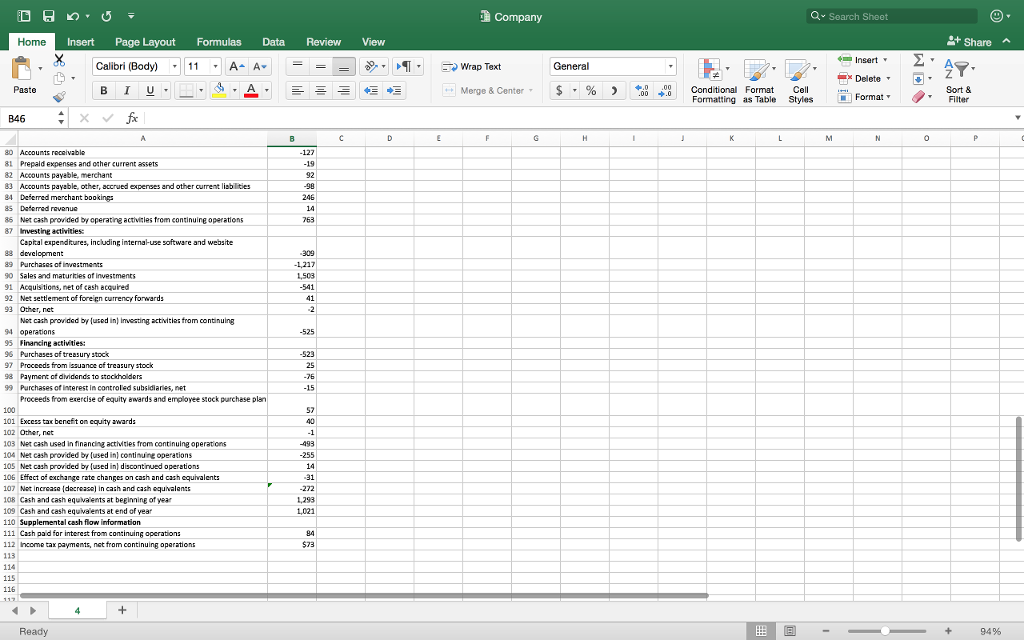Open Format as Table

point(759,80)
